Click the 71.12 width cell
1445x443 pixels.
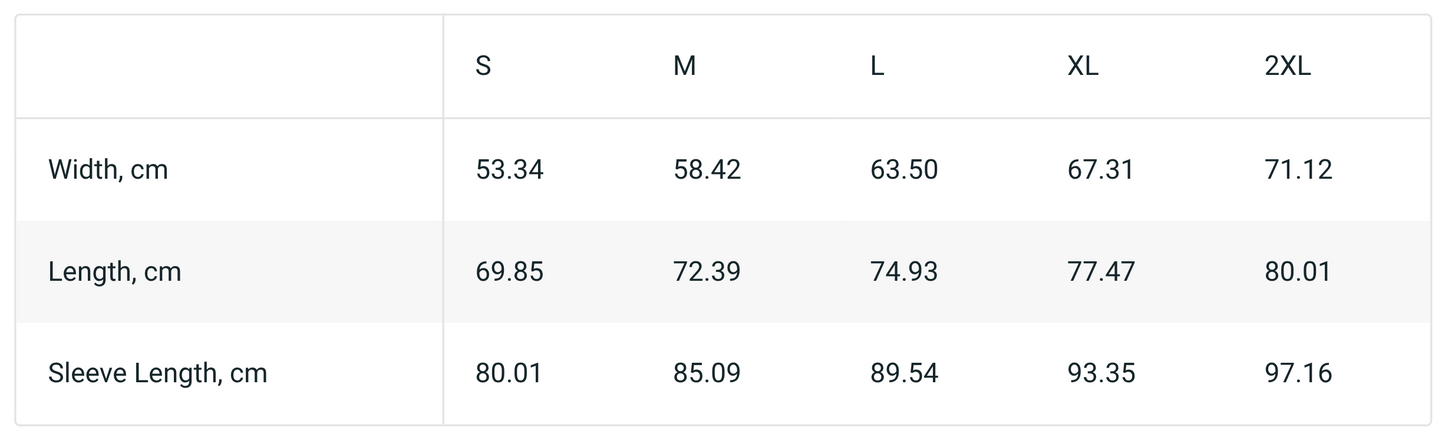click(x=1298, y=170)
